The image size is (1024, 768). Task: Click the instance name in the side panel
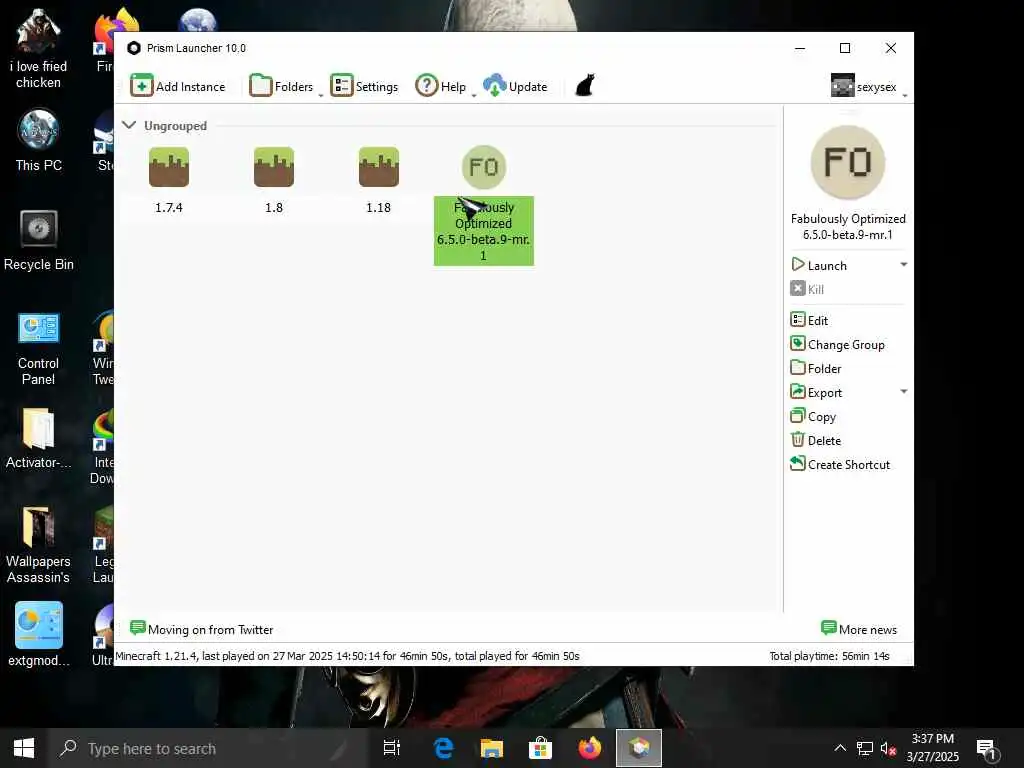tap(848, 227)
